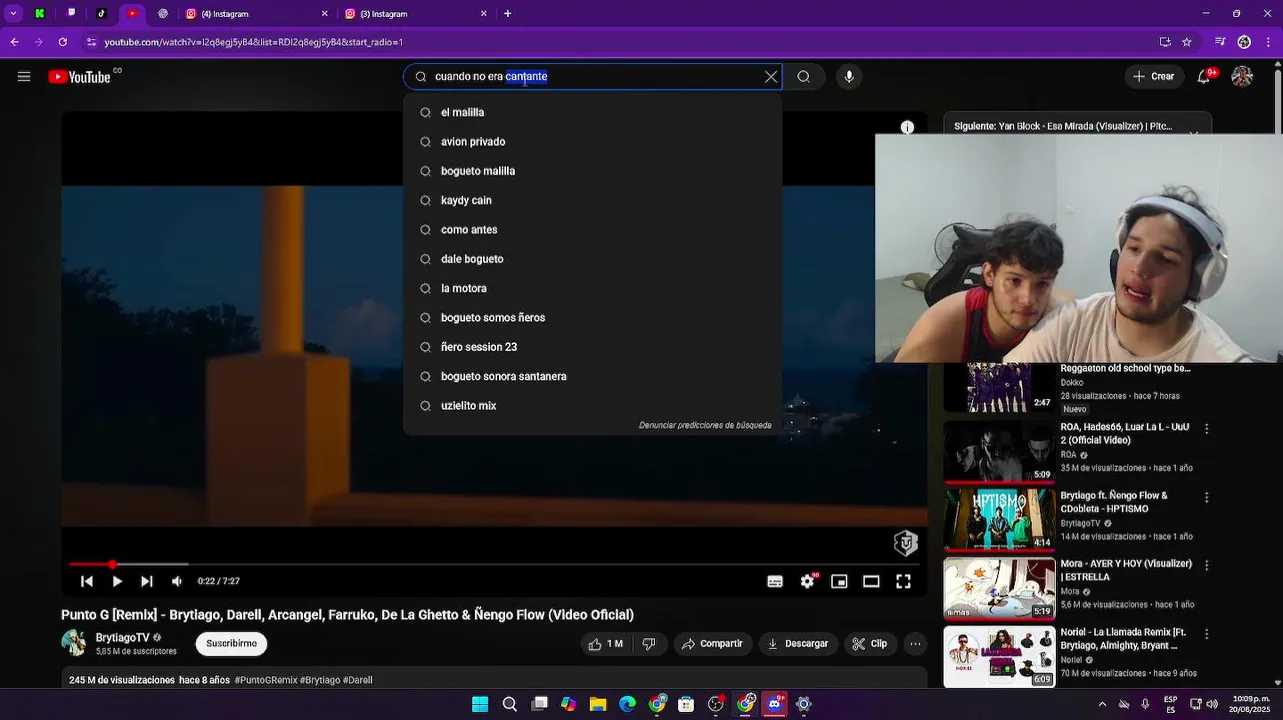
Task: Enable miniplayer mode
Action: pyautogui.click(x=839, y=581)
